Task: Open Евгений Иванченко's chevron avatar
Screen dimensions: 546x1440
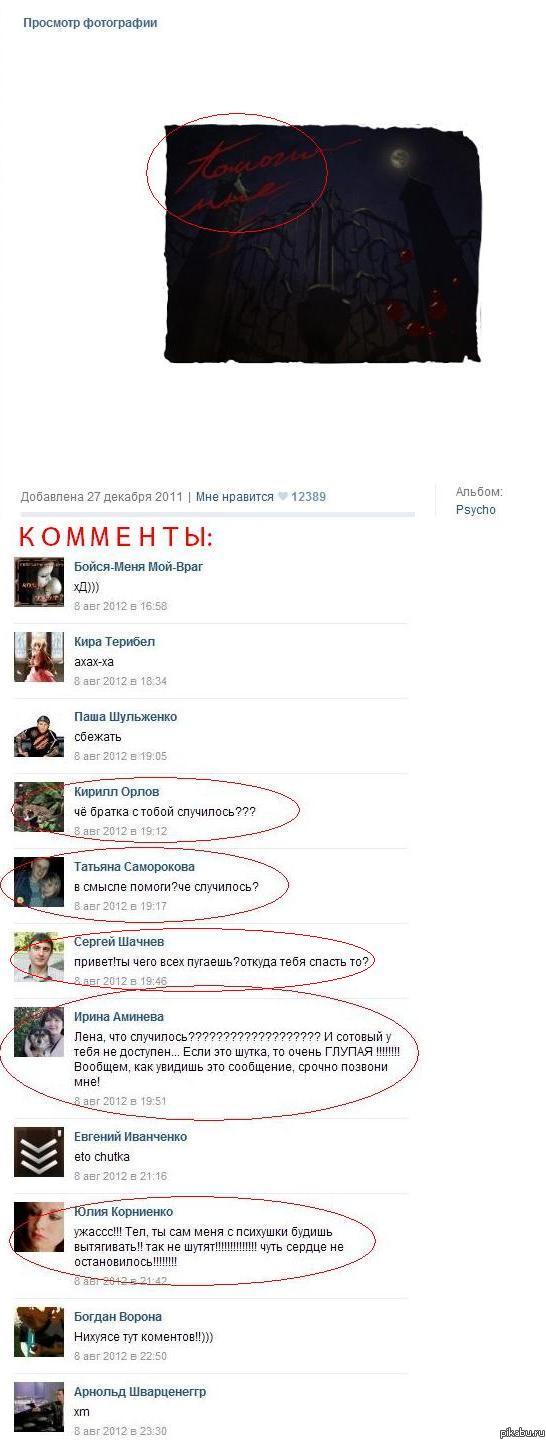Action: [39, 1152]
